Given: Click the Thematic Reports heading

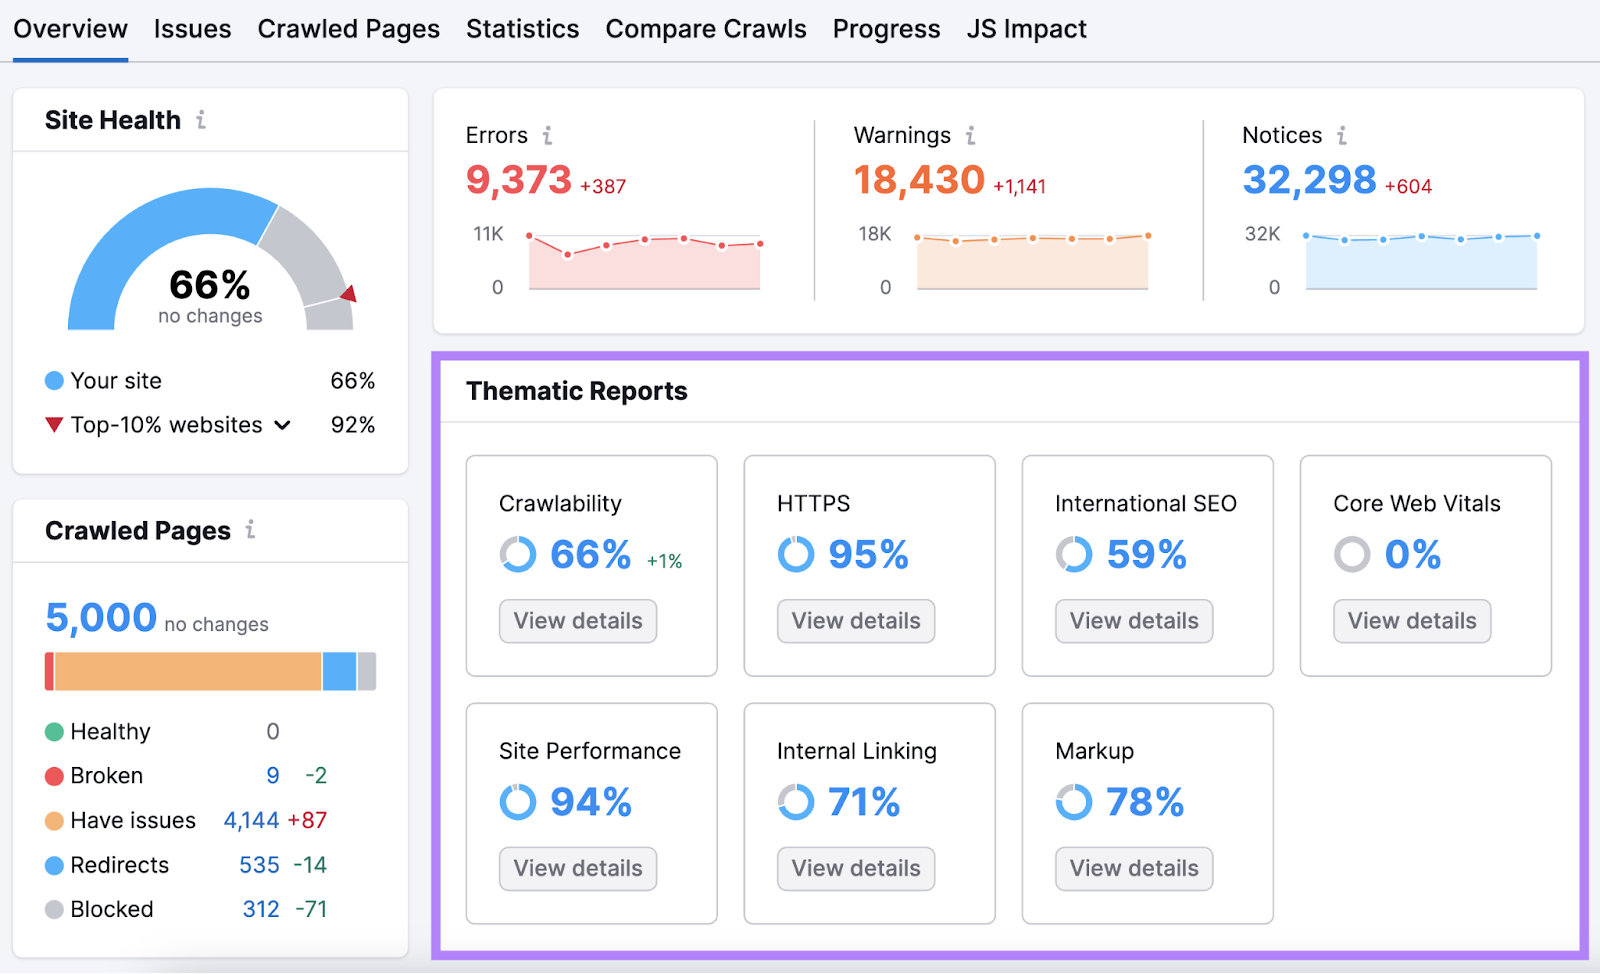Looking at the screenshot, I should tap(577, 391).
